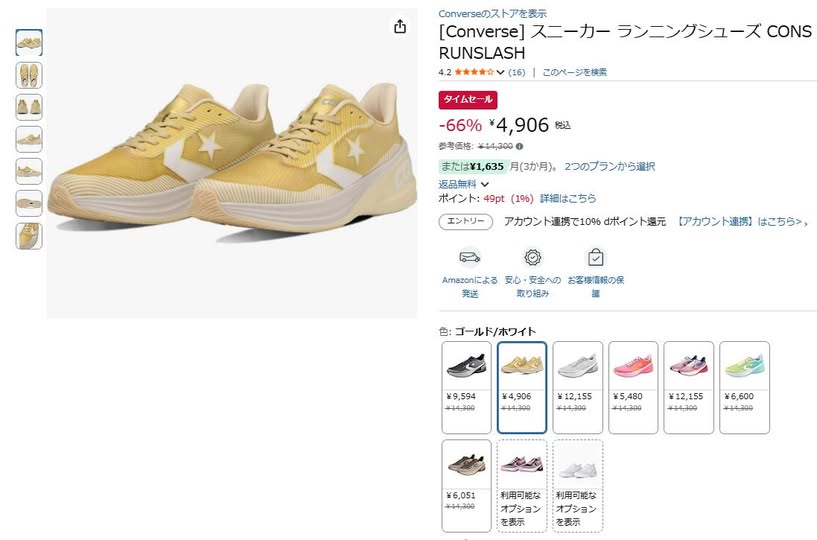Click the star rating icons
Screen dimensions: 817x540
[474, 72]
